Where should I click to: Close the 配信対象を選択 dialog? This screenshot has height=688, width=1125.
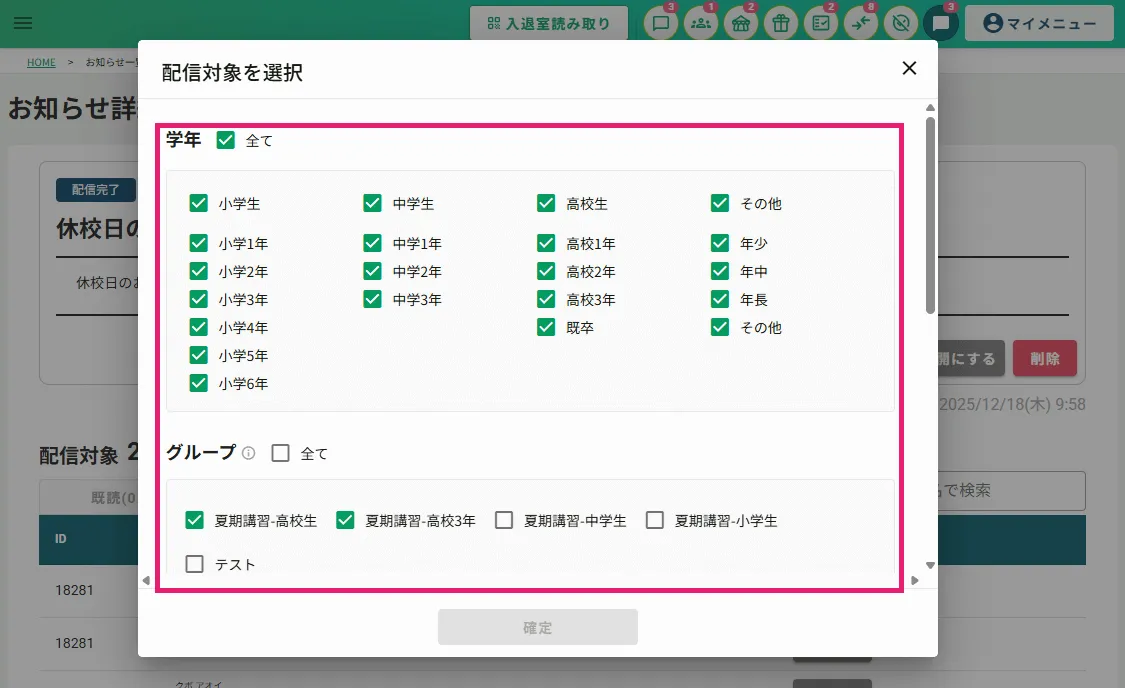click(x=909, y=69)
